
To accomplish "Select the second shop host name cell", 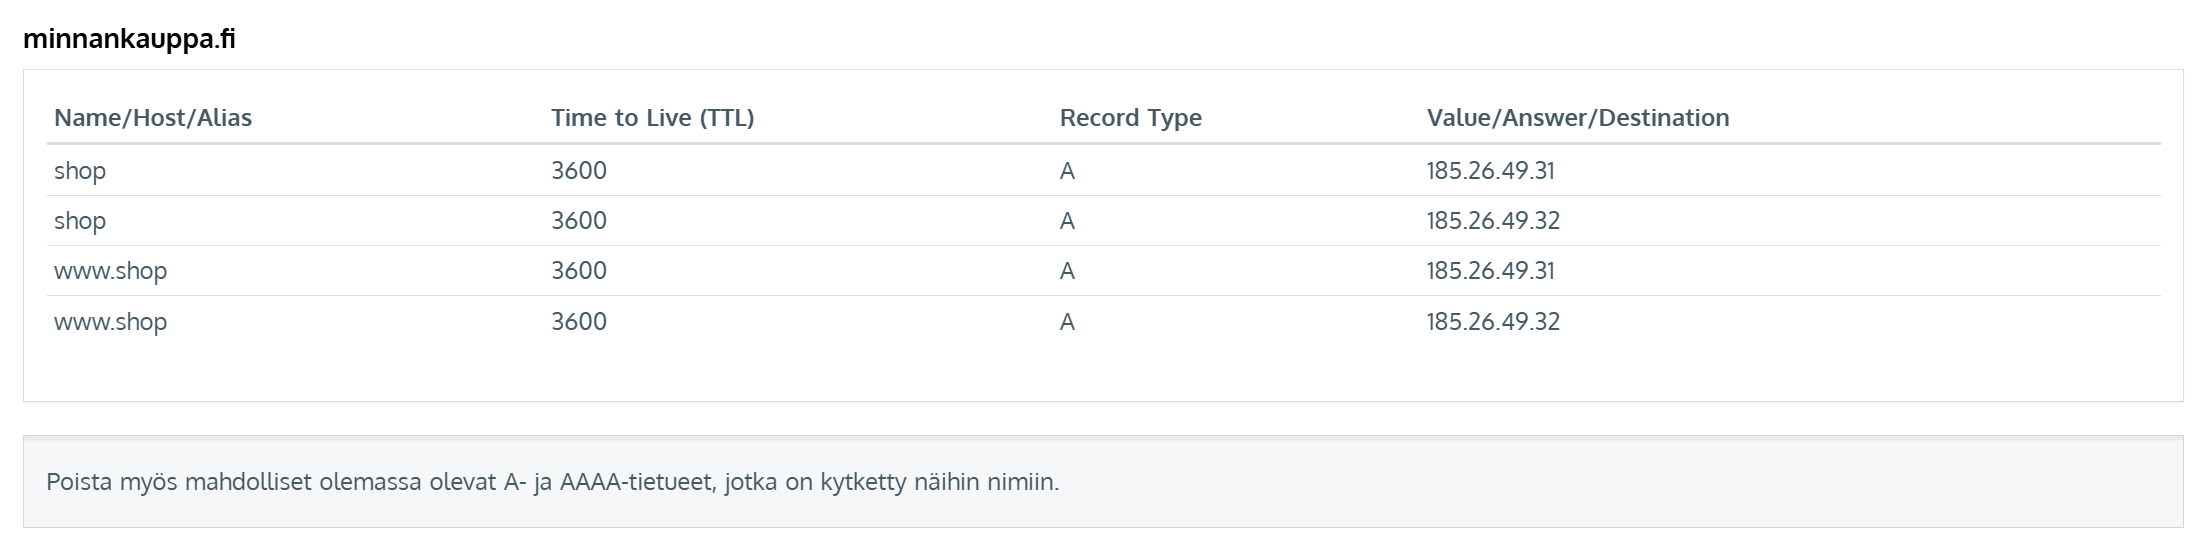I will (80, 221).
